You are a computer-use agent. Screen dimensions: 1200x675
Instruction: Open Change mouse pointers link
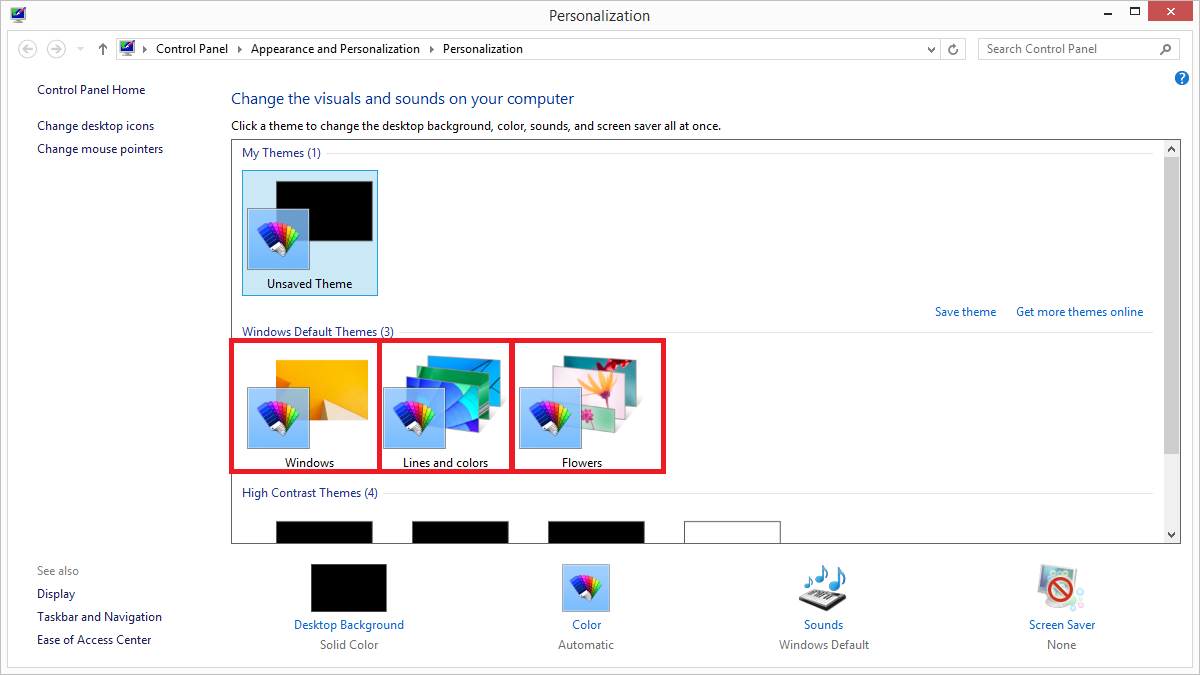coord(100,149)
